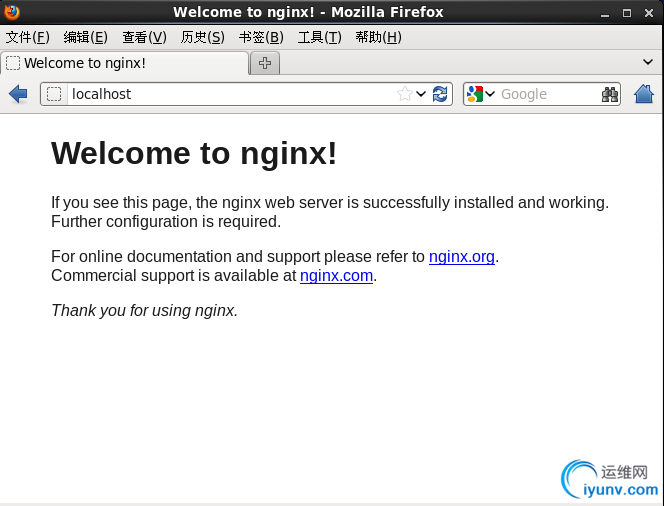
Task: Open the 编辑(E) menu
Action: (86, 37)
